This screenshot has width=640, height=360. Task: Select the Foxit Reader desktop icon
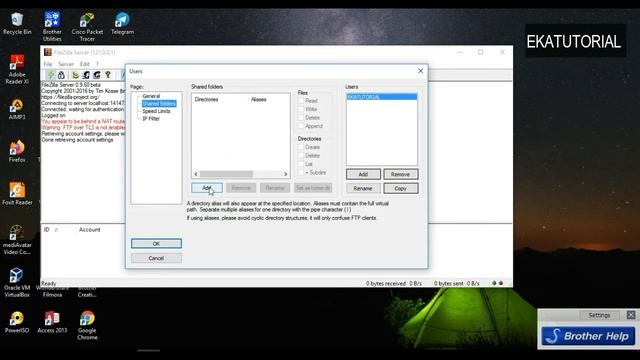pyautogui.click(x=17, y=194)
